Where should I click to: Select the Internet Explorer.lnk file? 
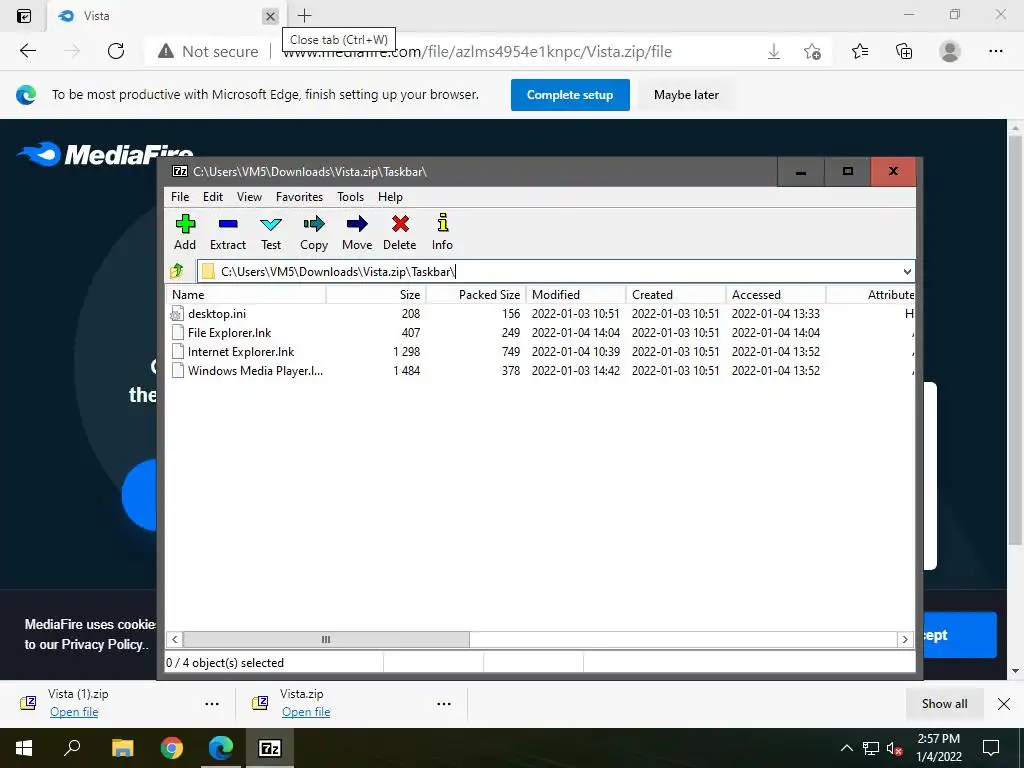[241, 351]
